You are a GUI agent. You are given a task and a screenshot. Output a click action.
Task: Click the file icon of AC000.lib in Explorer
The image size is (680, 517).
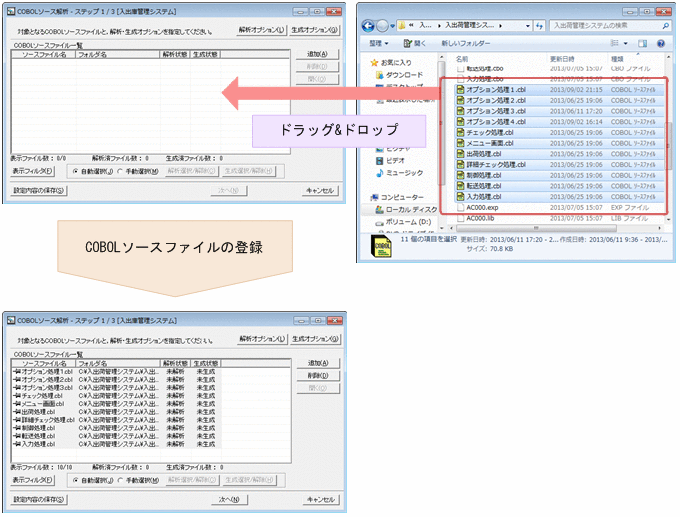461,218
